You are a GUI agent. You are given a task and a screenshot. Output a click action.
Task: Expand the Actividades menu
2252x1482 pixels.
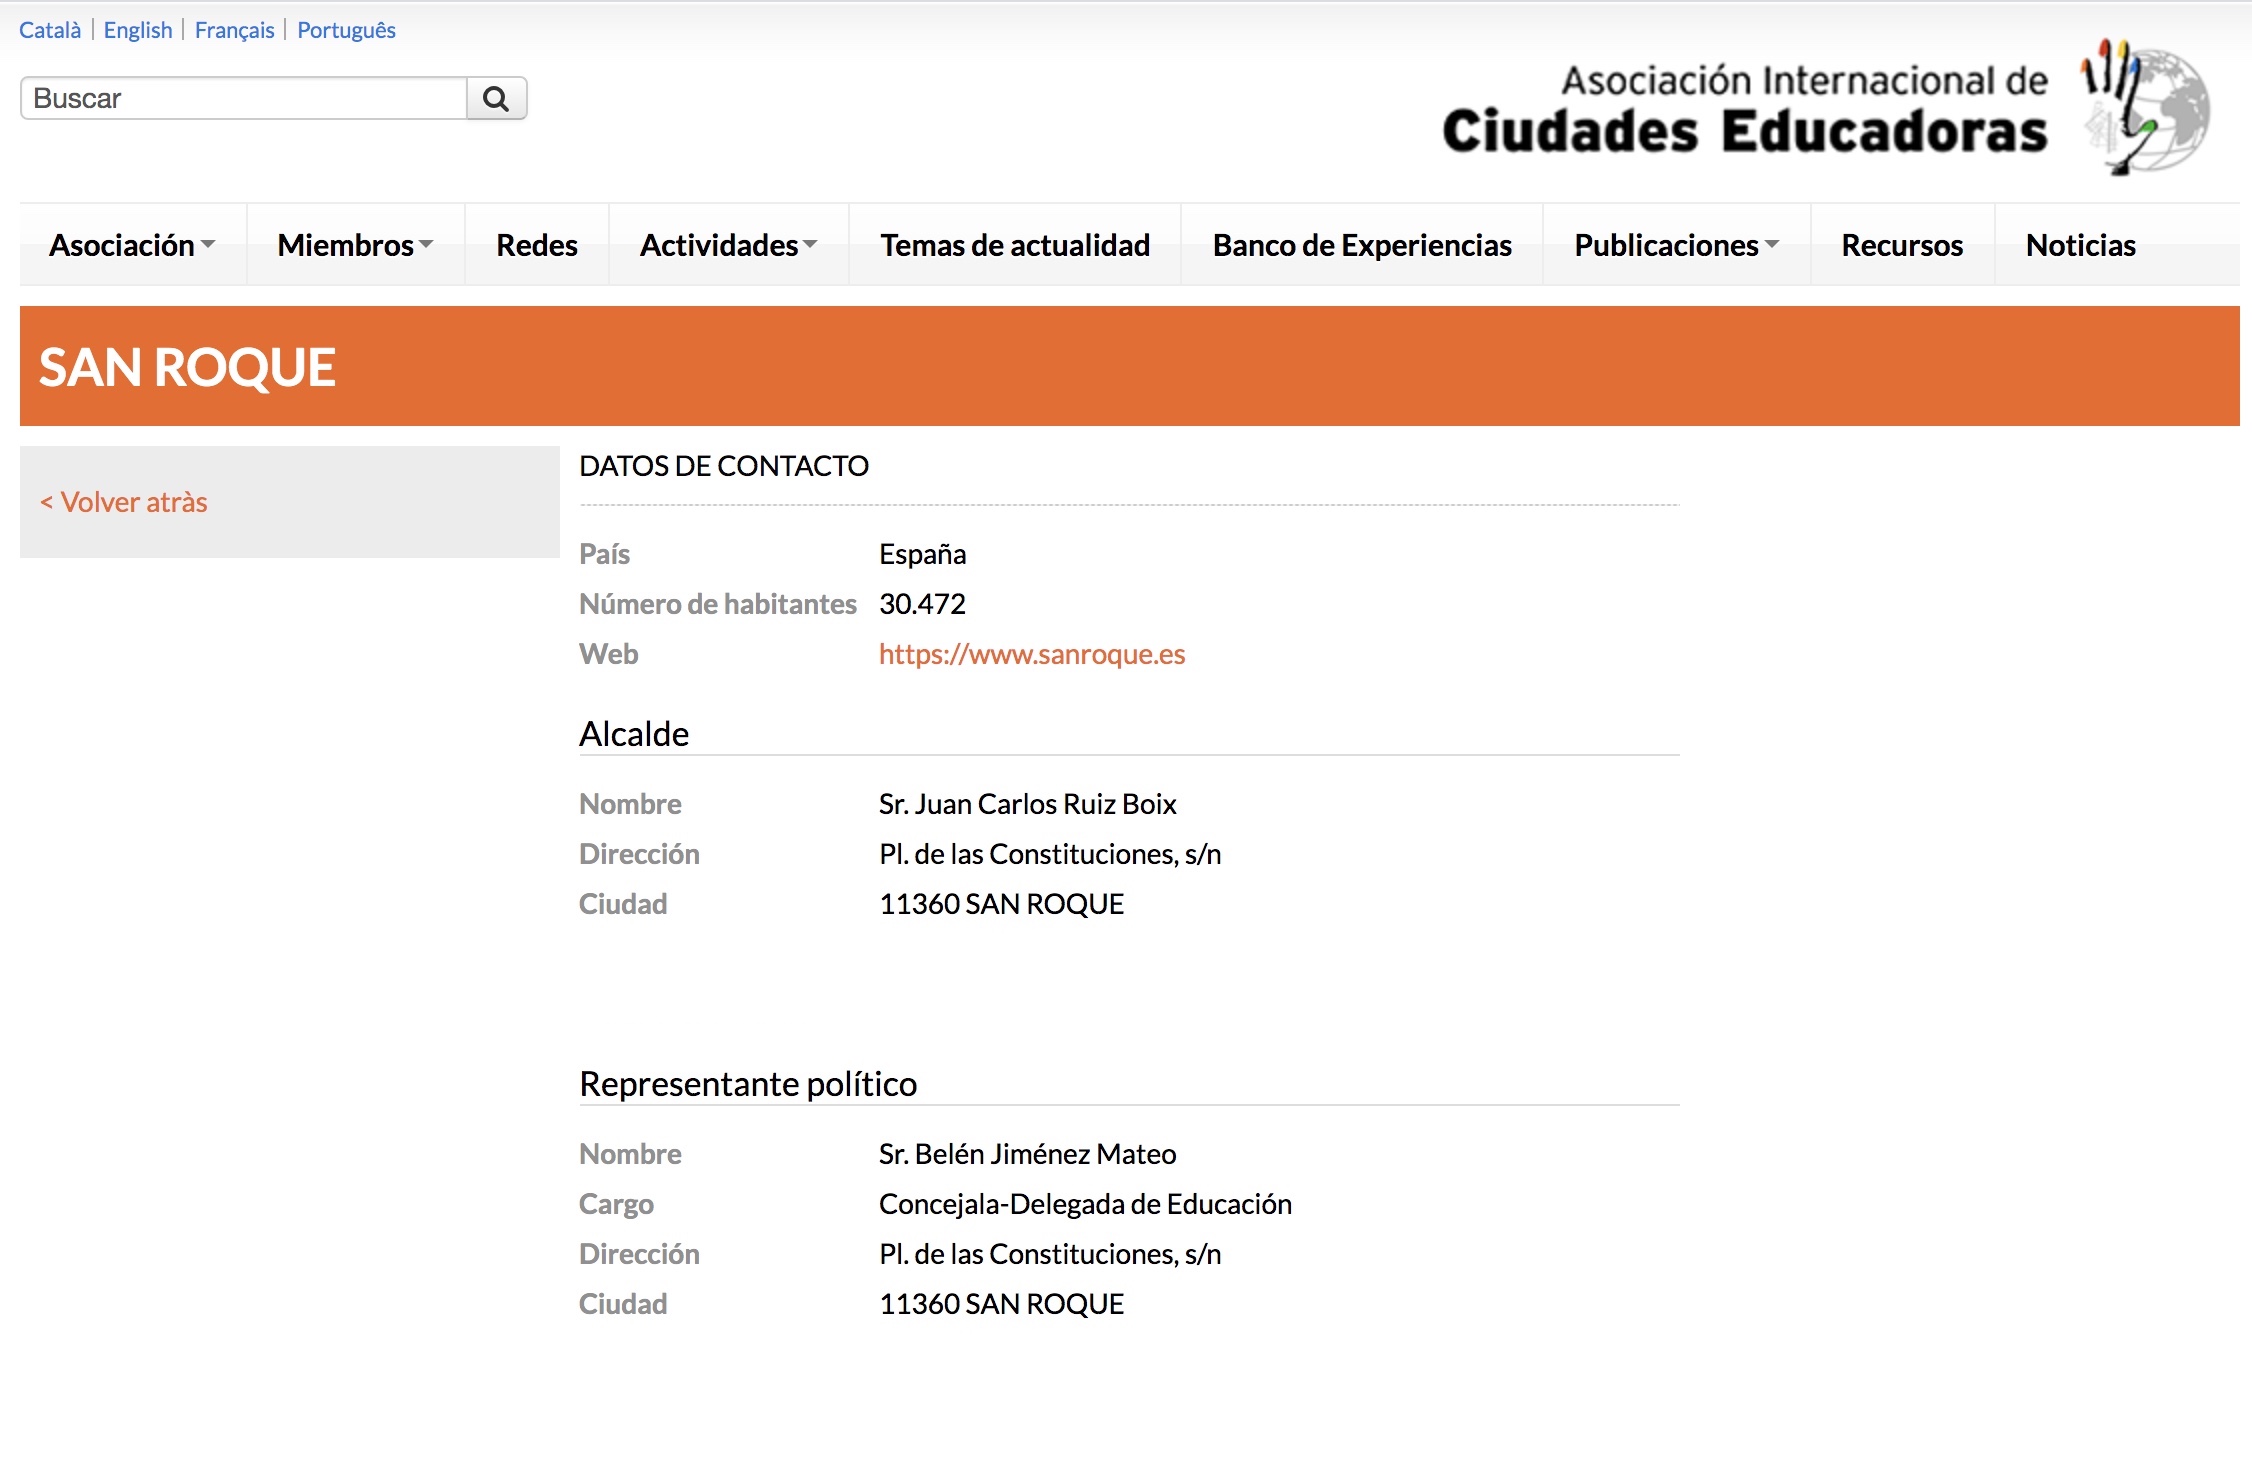(728, 245)
